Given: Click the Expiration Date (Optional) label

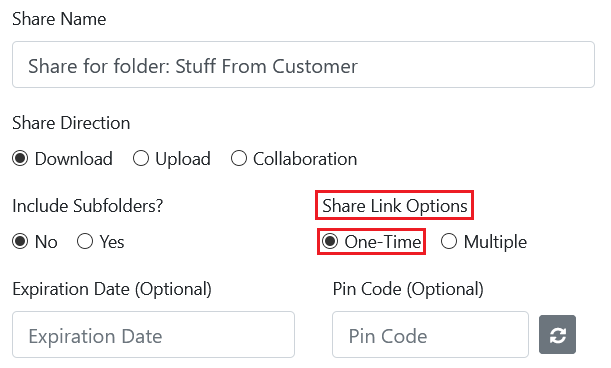Looking at the screenshot, I should [112, 289].
